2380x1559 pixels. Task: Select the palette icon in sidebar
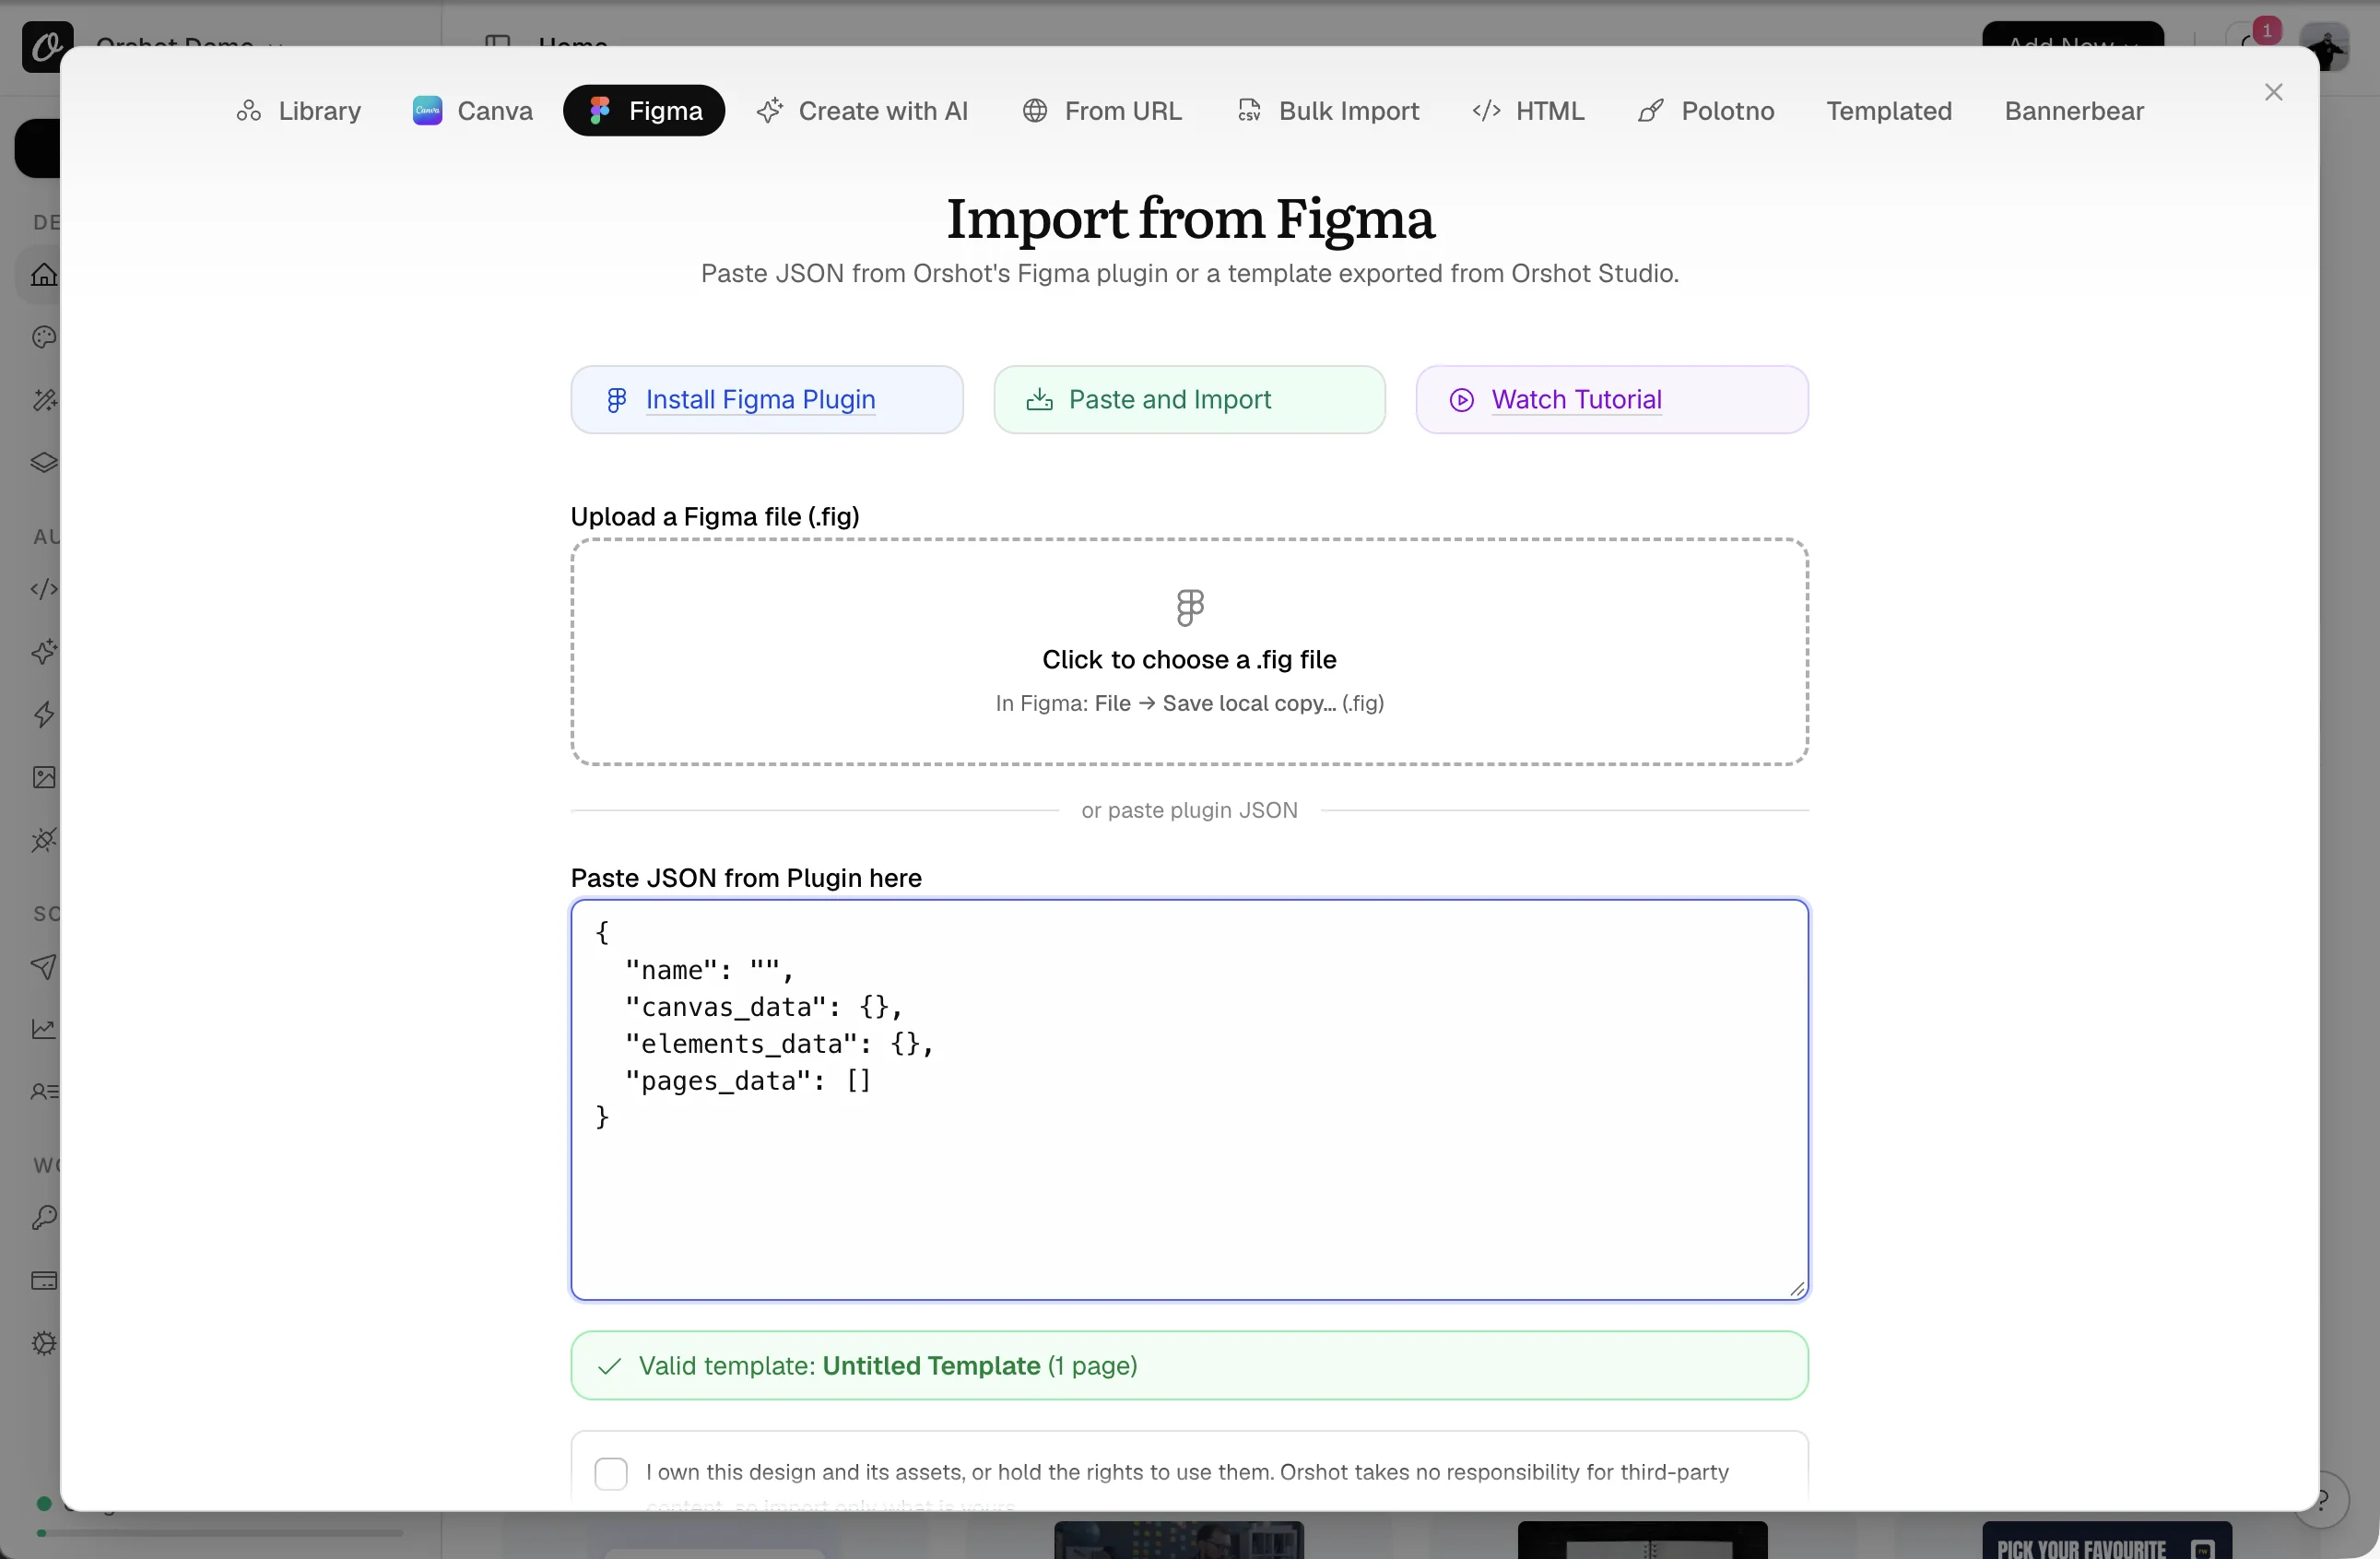pyautogui.click(x=44, y=337)
